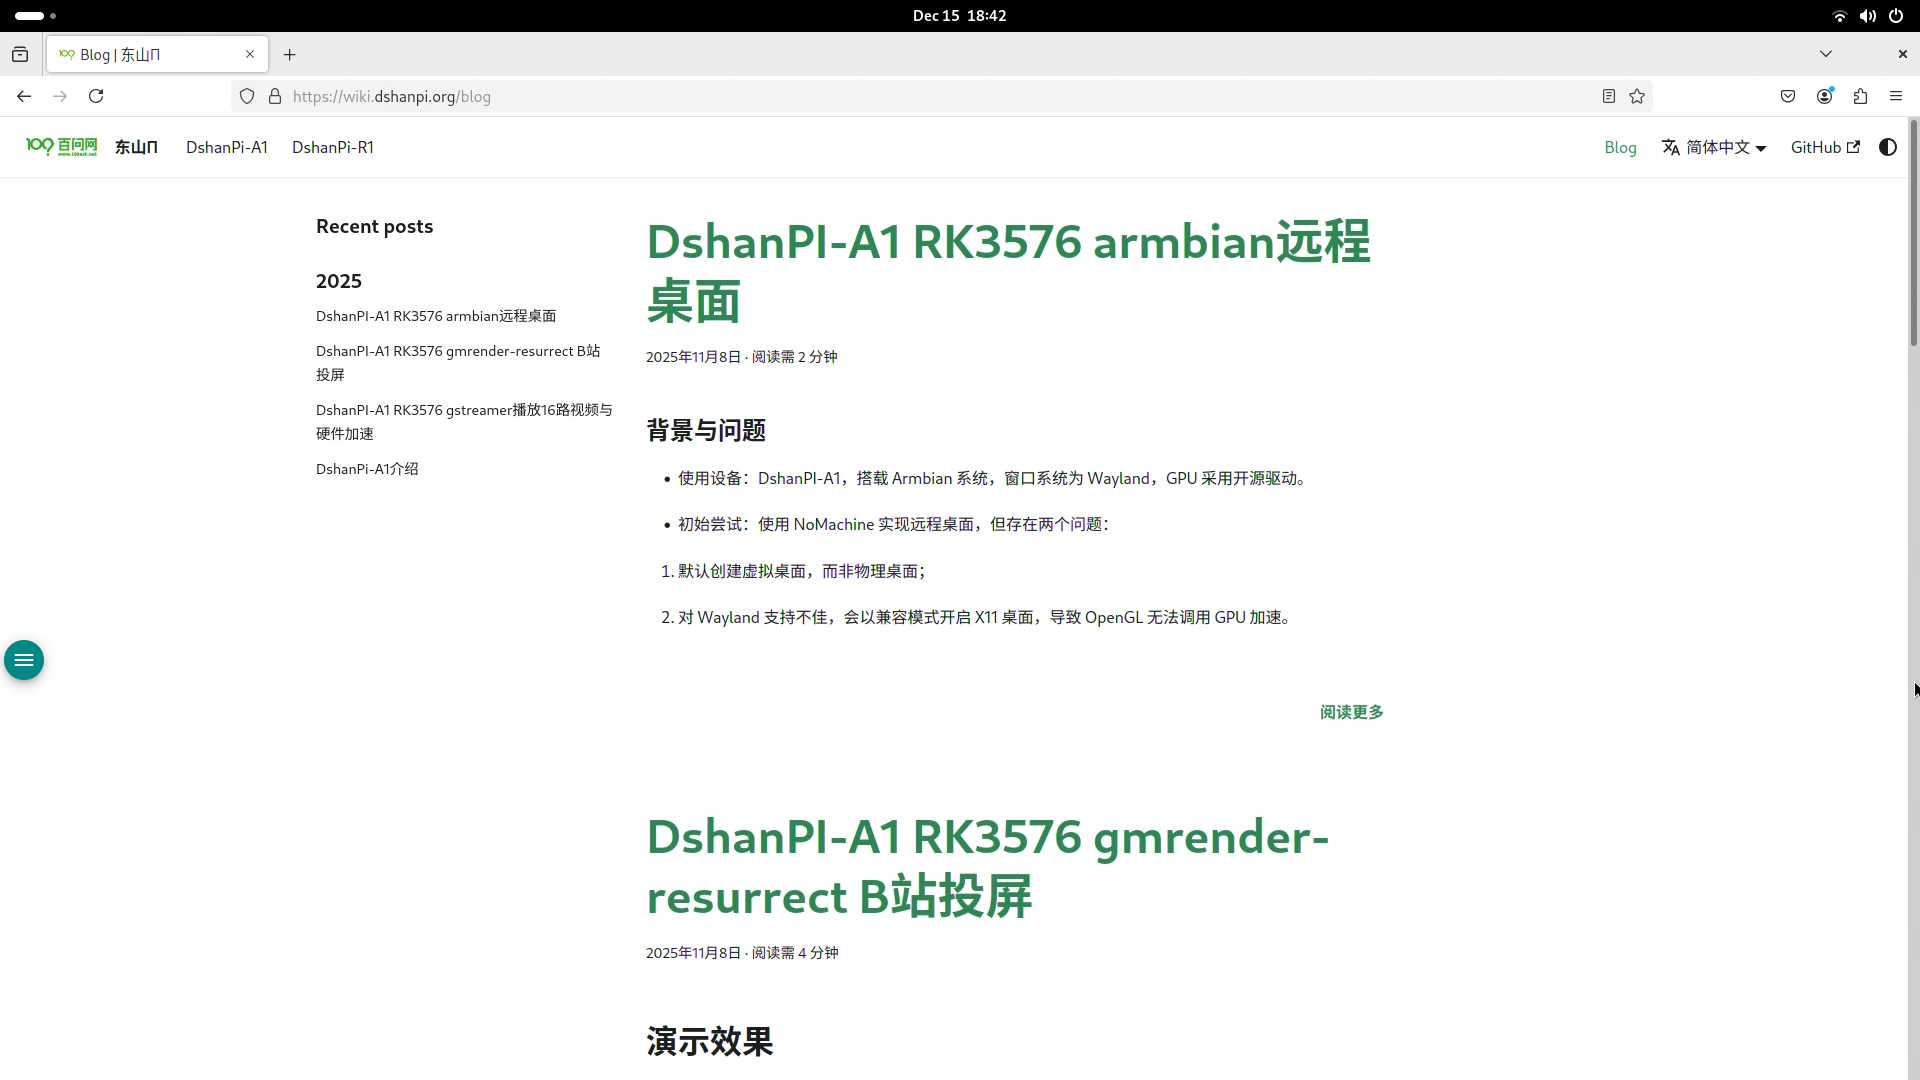The image size is (1920, 1080).
Task: Open the site shield tracking protection icon
Action: pyautogui.click(x=247, y=96)
